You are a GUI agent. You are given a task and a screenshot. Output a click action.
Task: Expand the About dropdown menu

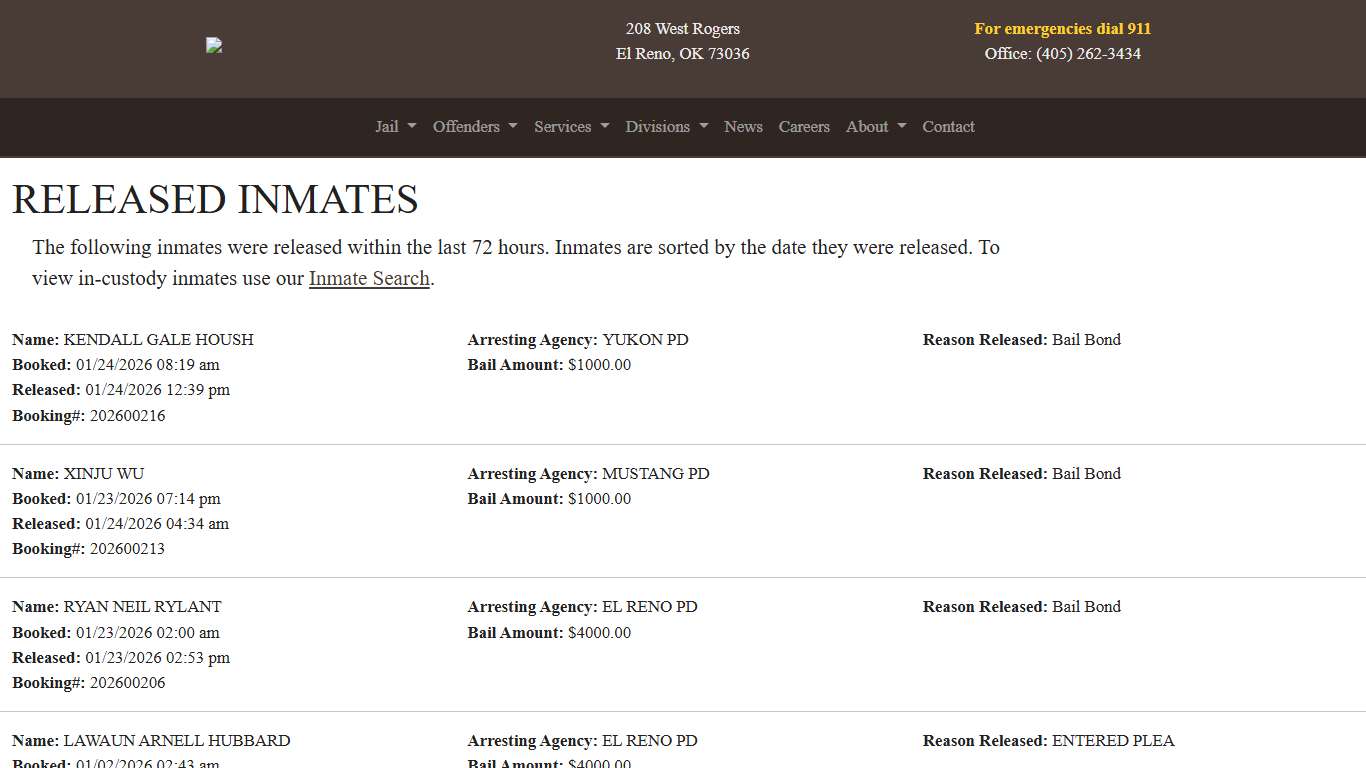click(x=875, y=127)
